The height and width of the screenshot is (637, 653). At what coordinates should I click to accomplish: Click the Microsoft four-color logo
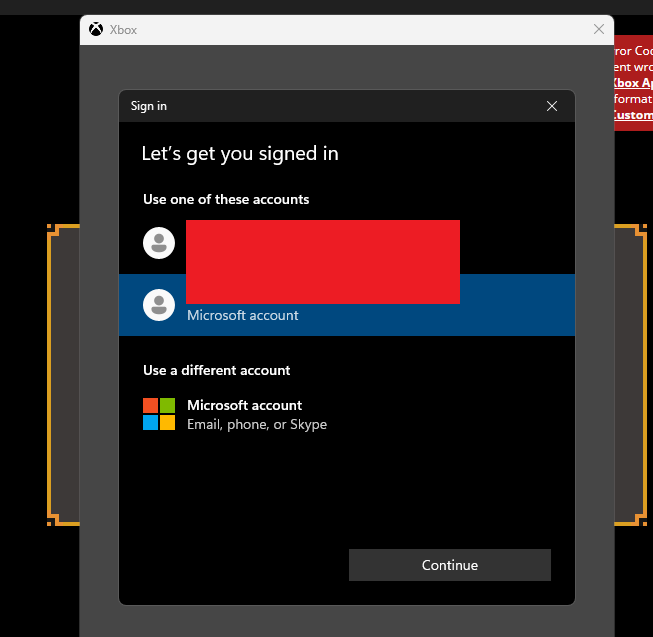(x=159, y=414)
